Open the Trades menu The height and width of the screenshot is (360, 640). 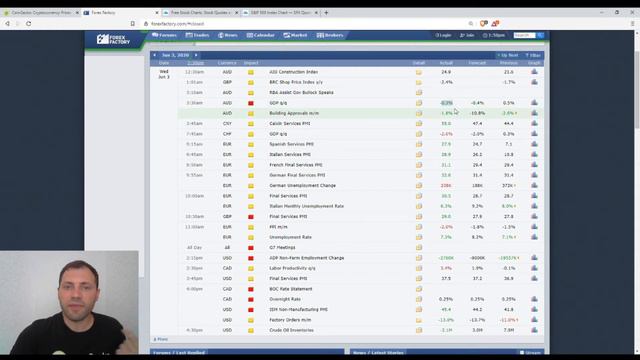[x=198, y=36]
